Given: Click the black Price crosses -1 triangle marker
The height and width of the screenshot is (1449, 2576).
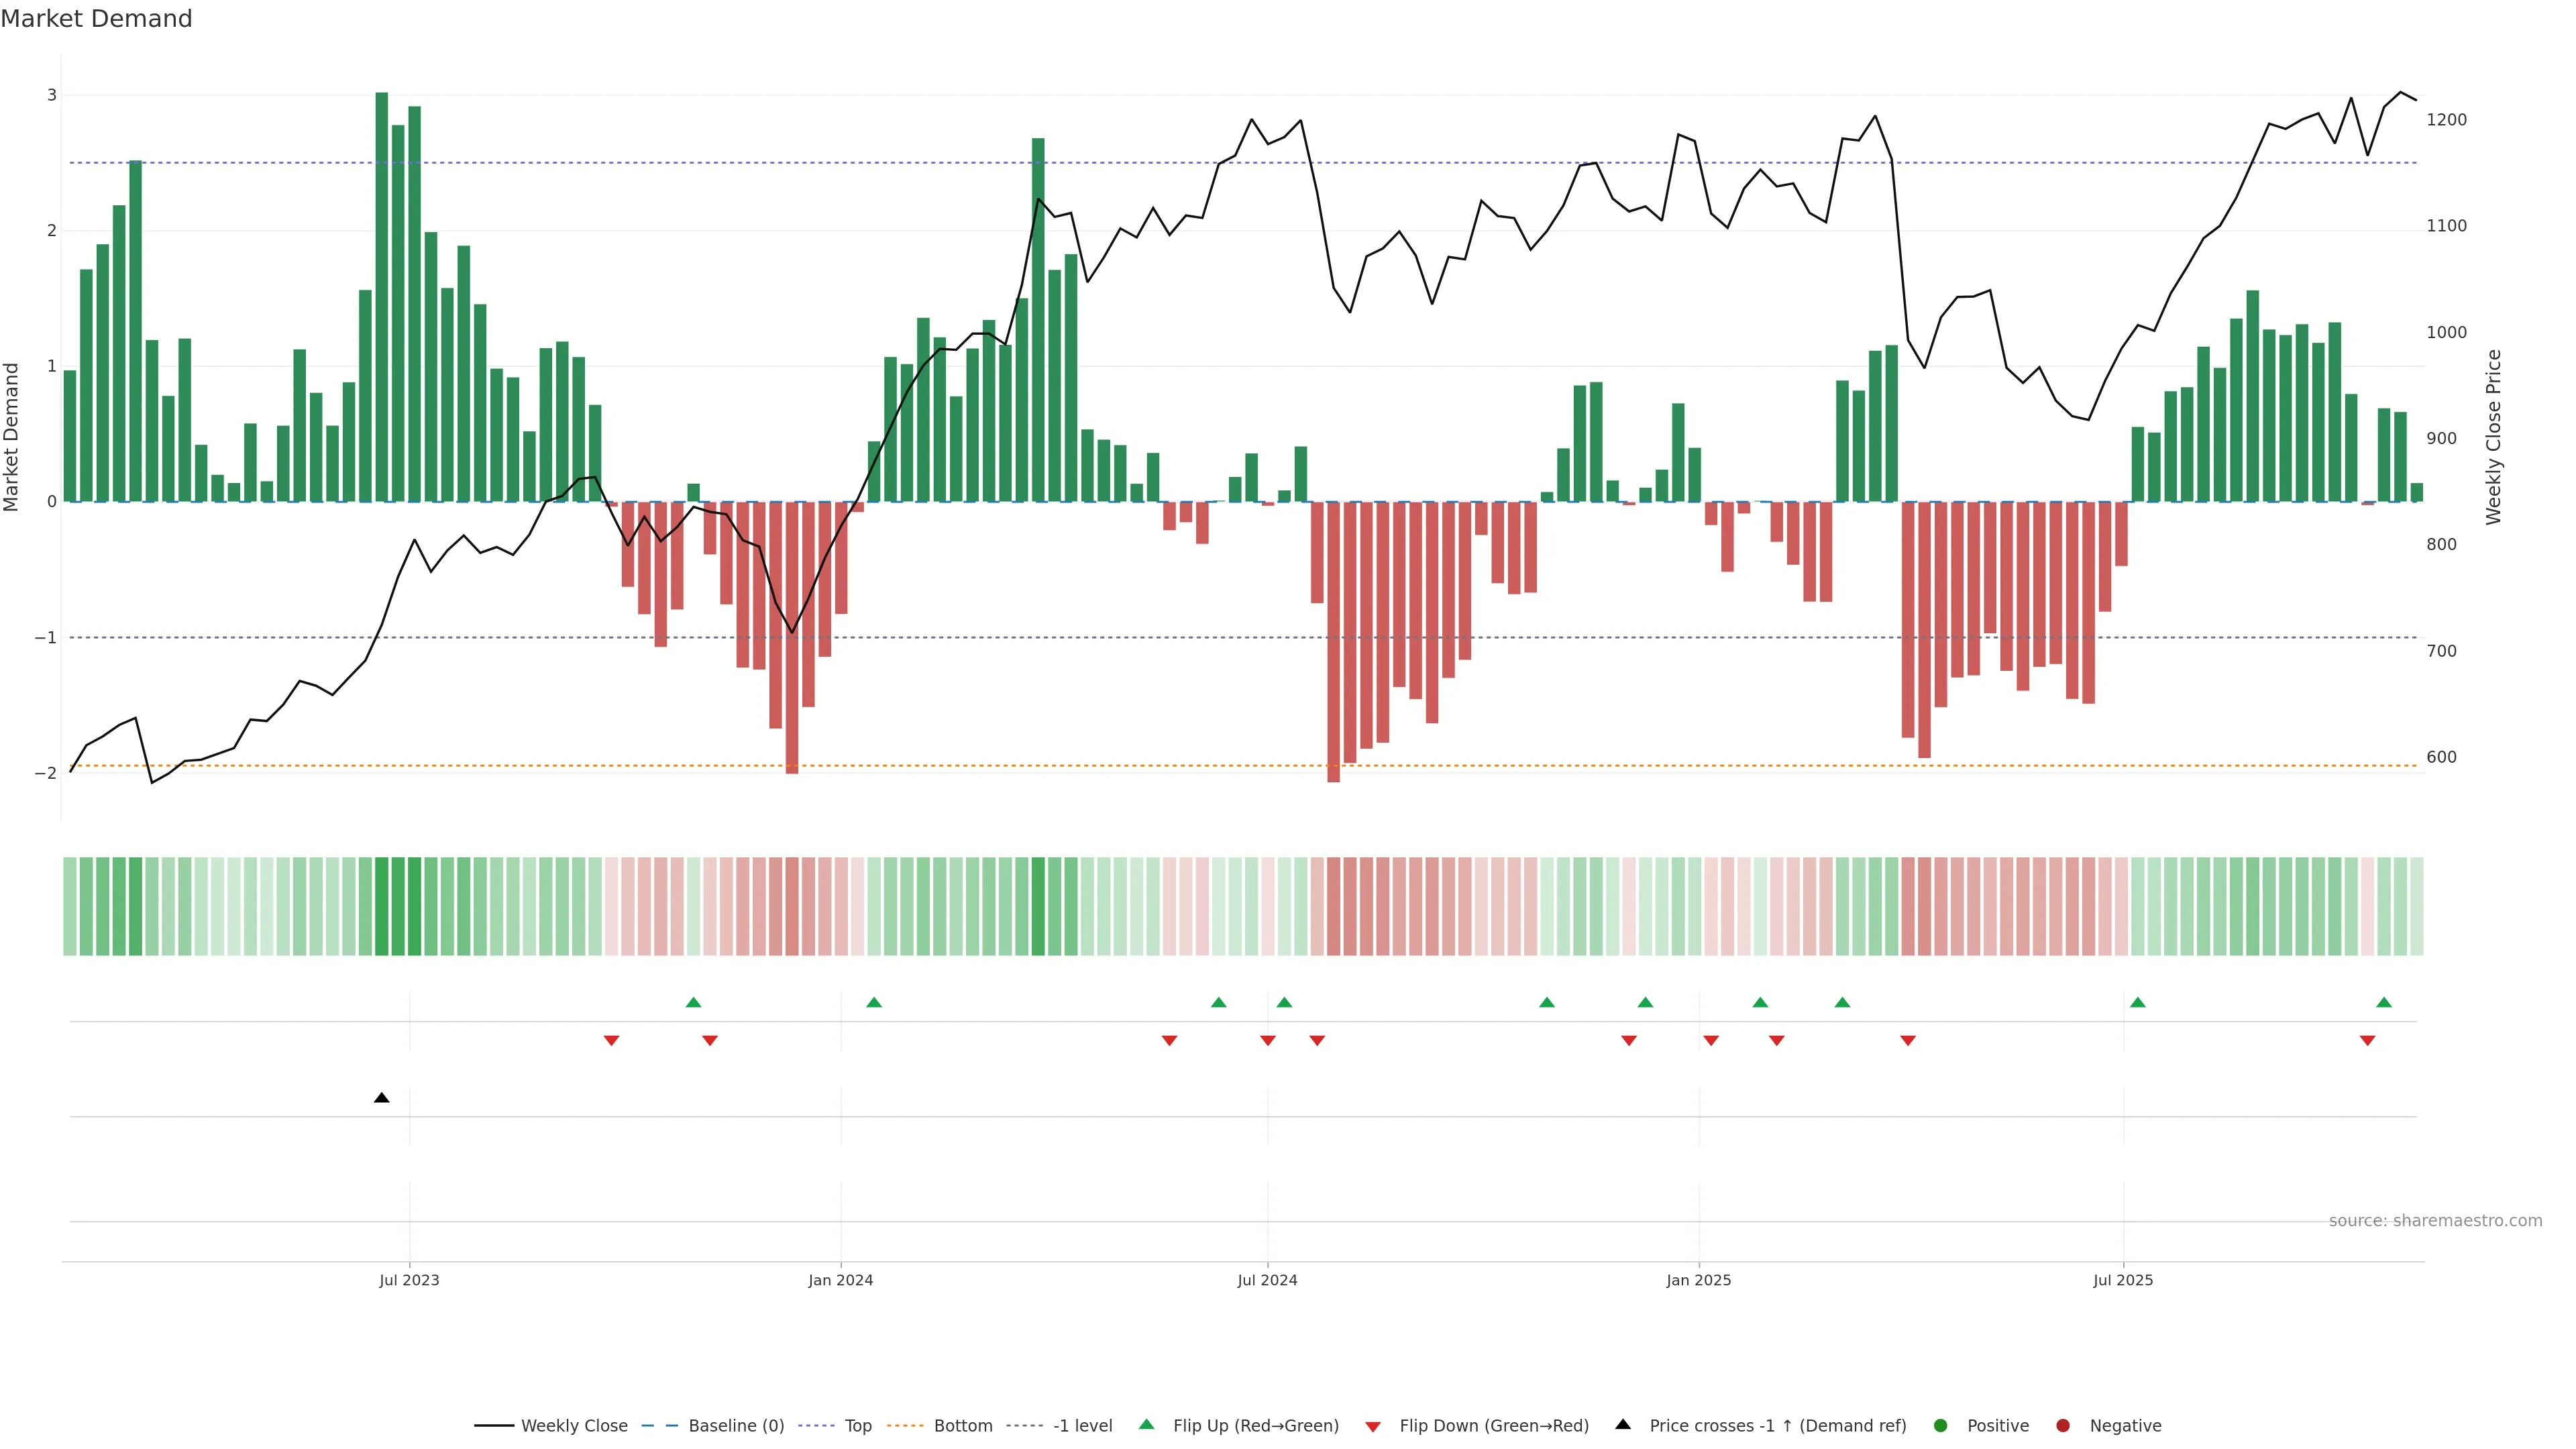Looking at the screenshot, I should pos(381,1098).
